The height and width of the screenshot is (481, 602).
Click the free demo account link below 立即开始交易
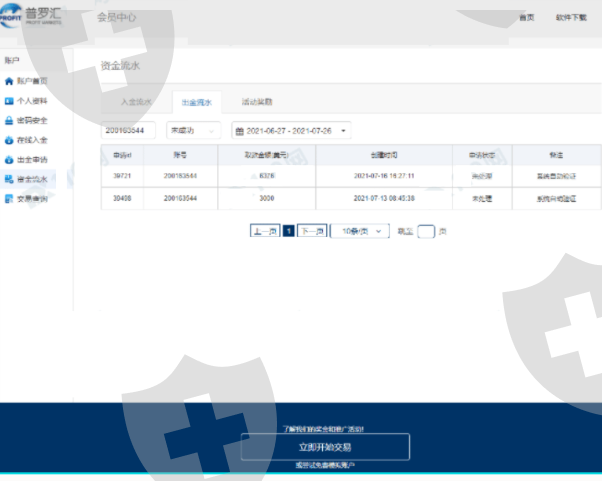325,465
